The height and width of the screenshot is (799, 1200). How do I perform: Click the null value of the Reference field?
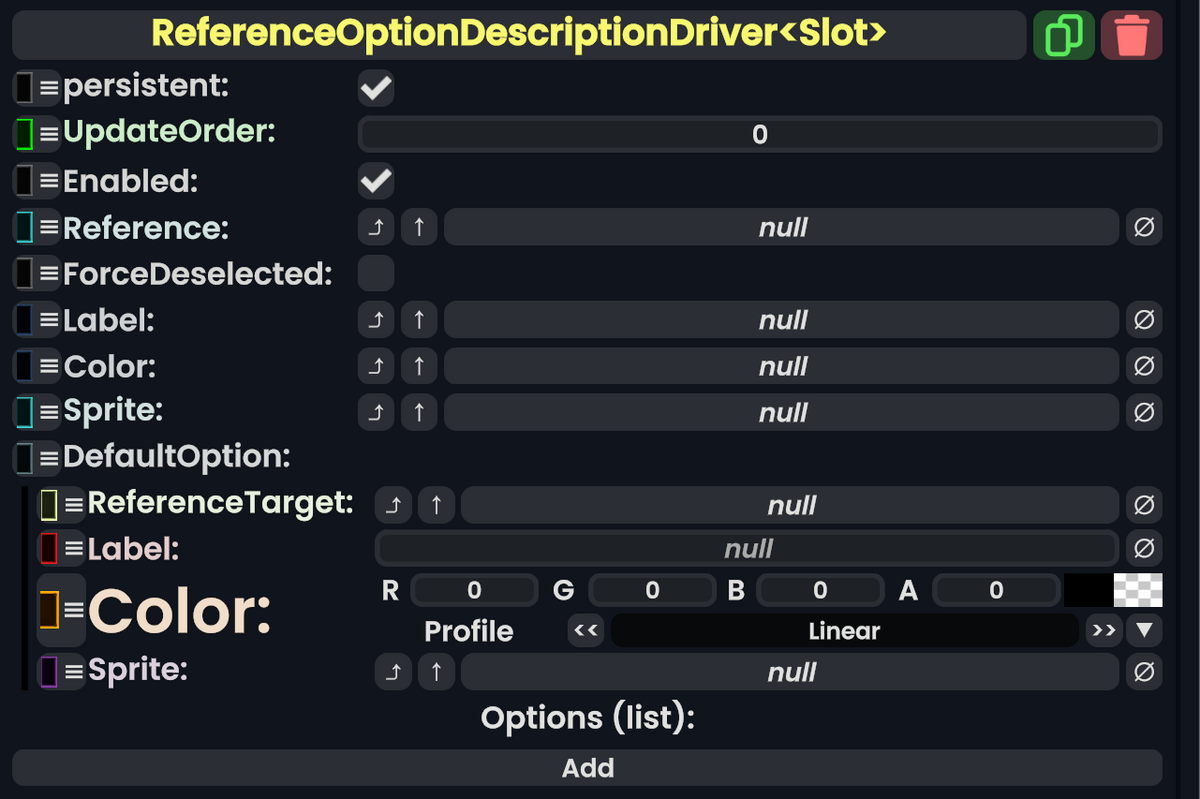click(x=782, y=227)
